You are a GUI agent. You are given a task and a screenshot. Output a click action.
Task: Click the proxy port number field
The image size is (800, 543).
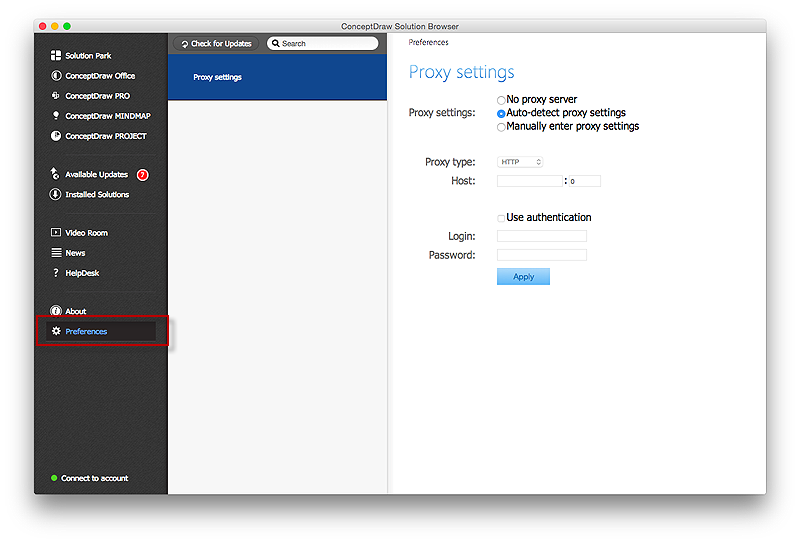(x=585, y=181)
